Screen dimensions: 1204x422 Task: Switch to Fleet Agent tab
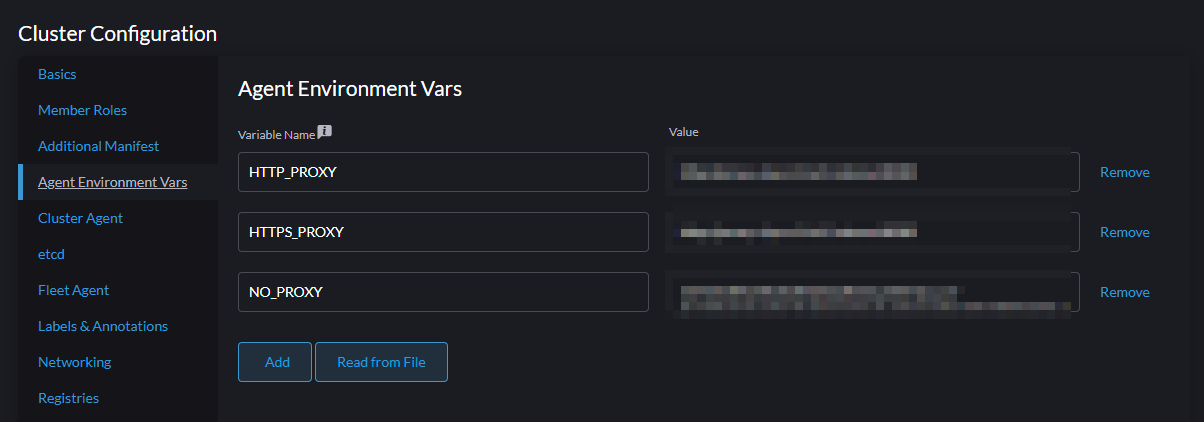73,290
